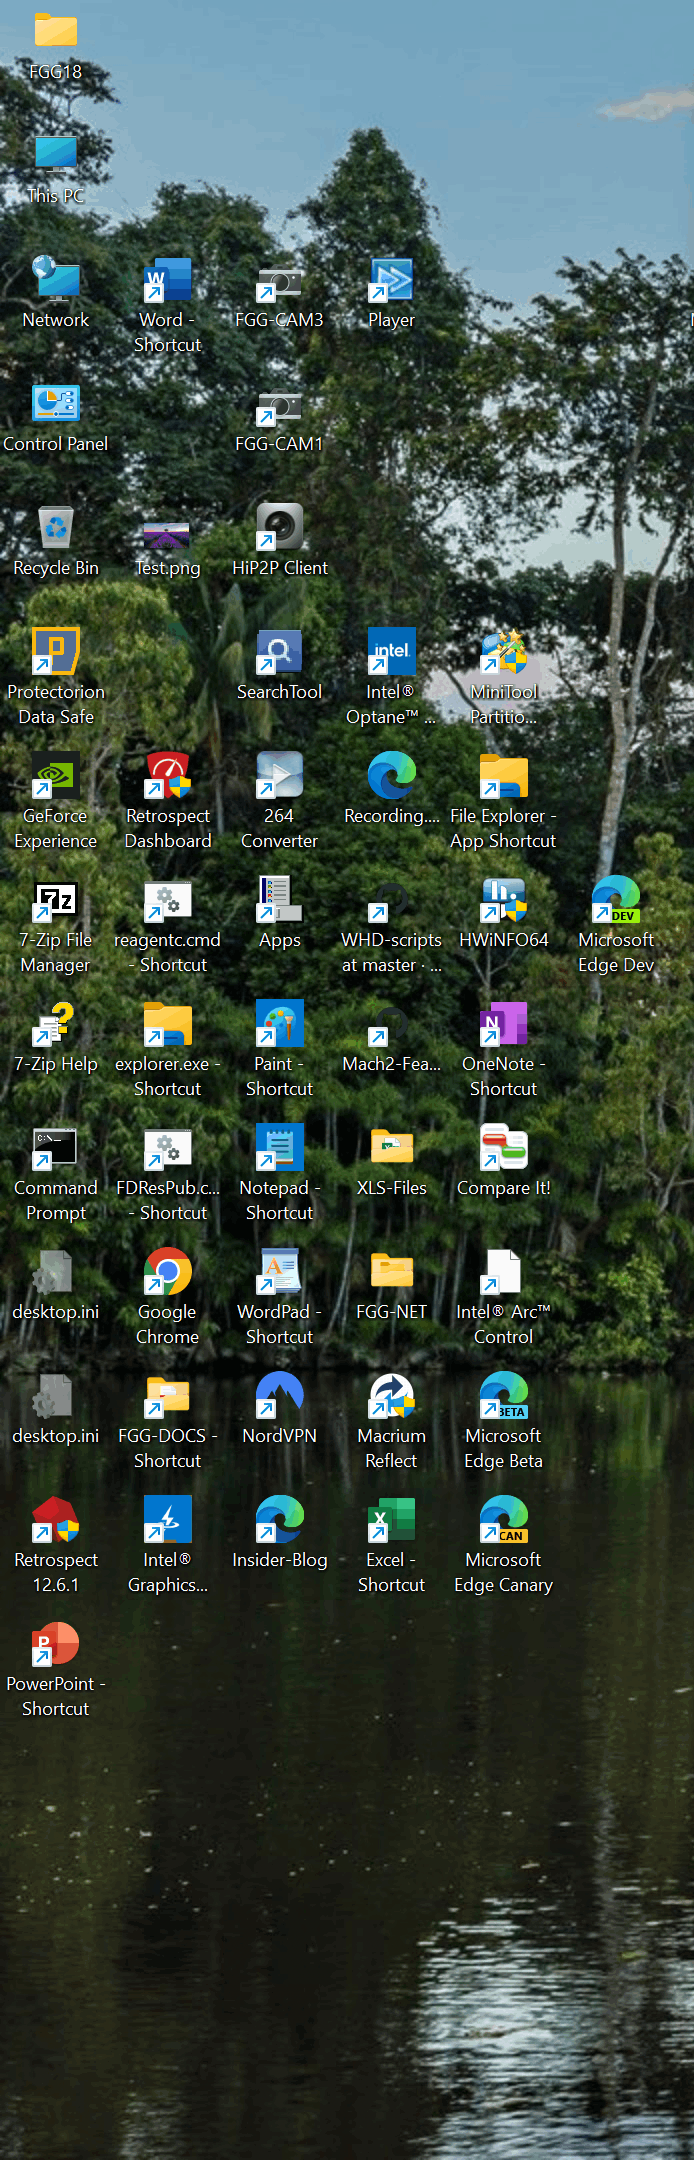The width and height of the screenshot is (694, 2160).
Task: Select the Intel Optane shortcut
Action: [392, 651]
